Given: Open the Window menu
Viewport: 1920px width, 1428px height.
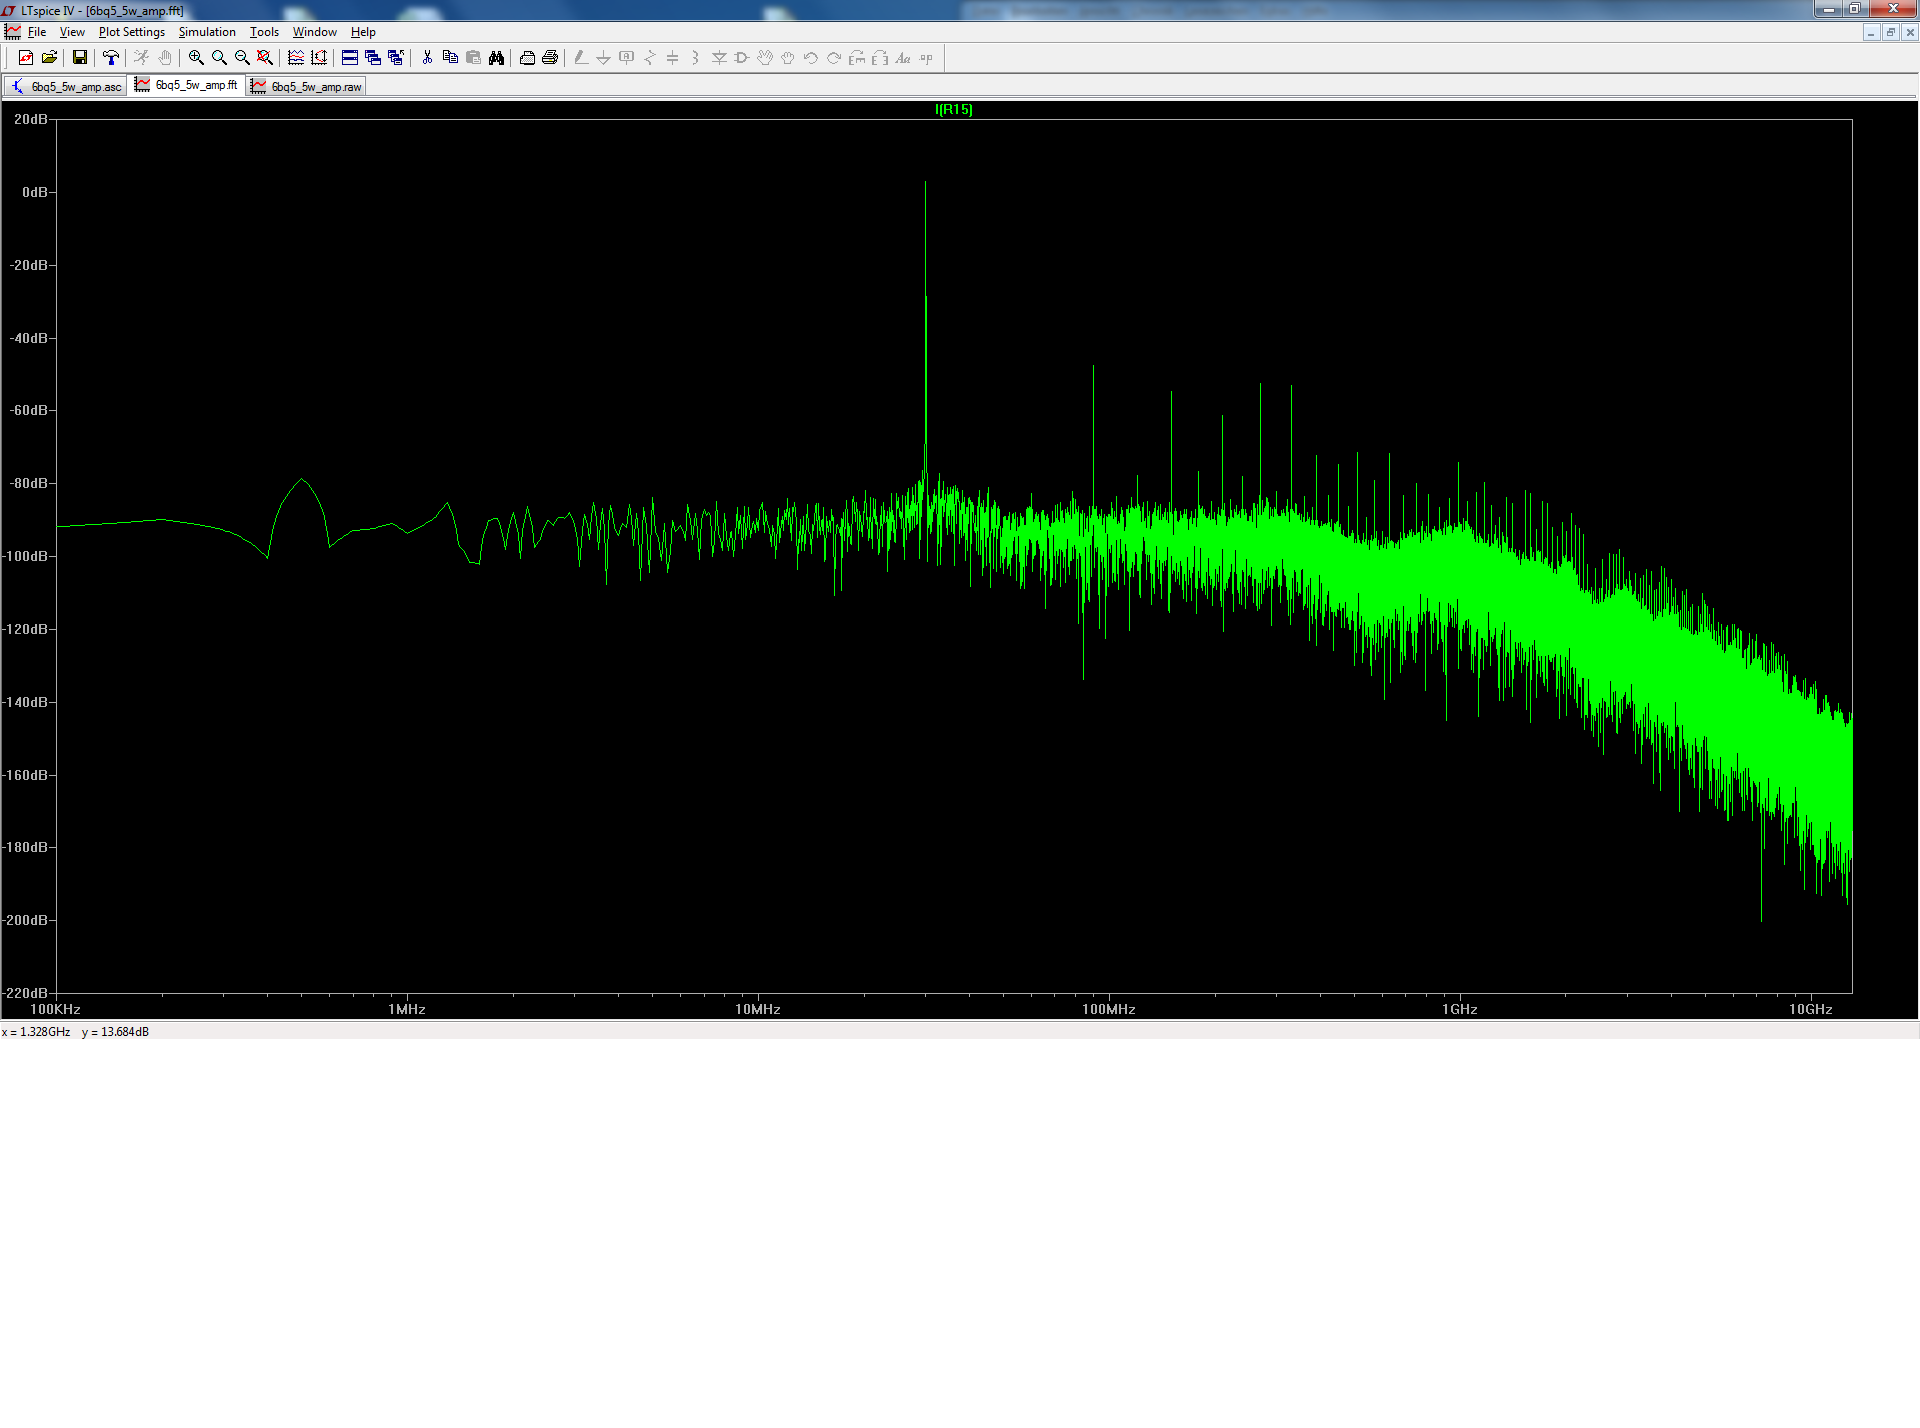Looking at the screenshot, I should pos(314,32).
